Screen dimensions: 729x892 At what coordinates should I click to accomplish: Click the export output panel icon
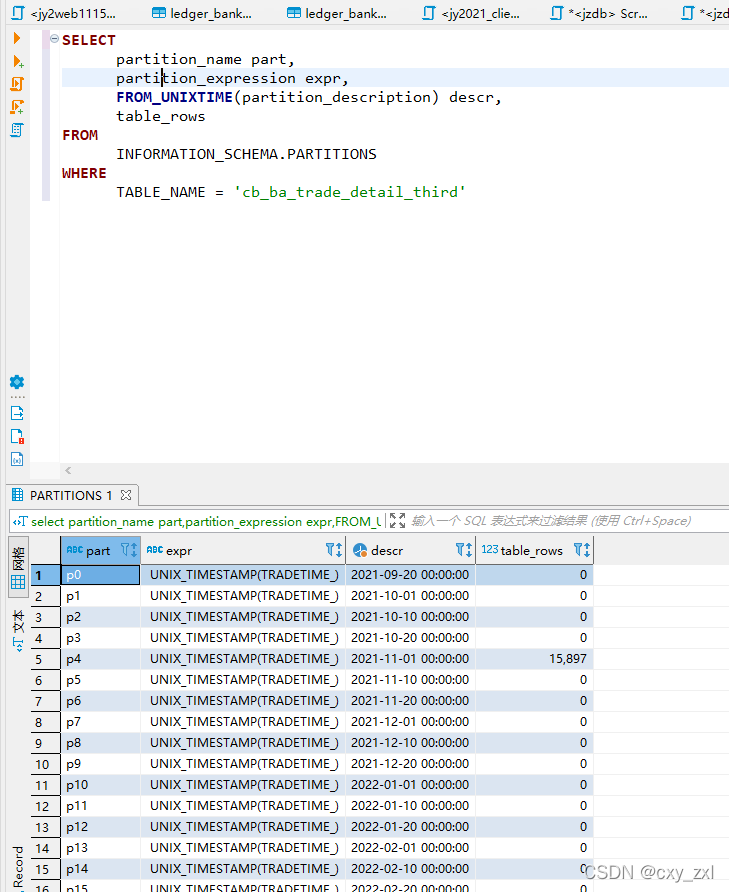pos(17,413)
